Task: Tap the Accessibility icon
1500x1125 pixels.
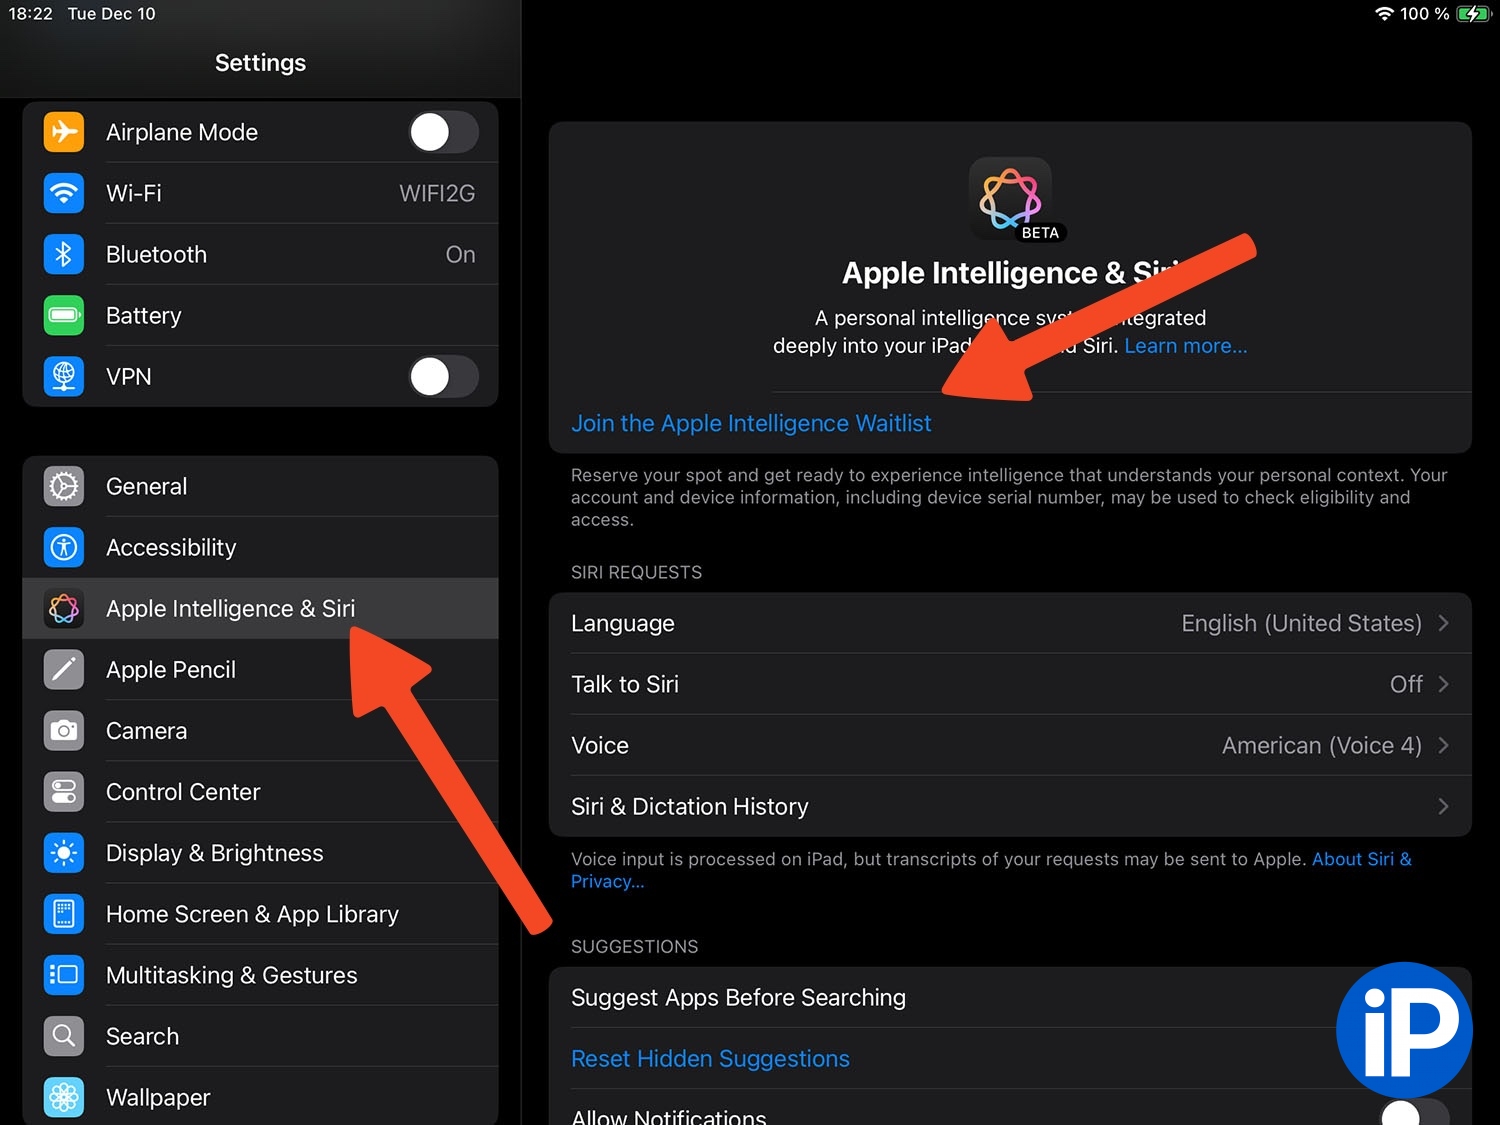Action: [64, 547]
